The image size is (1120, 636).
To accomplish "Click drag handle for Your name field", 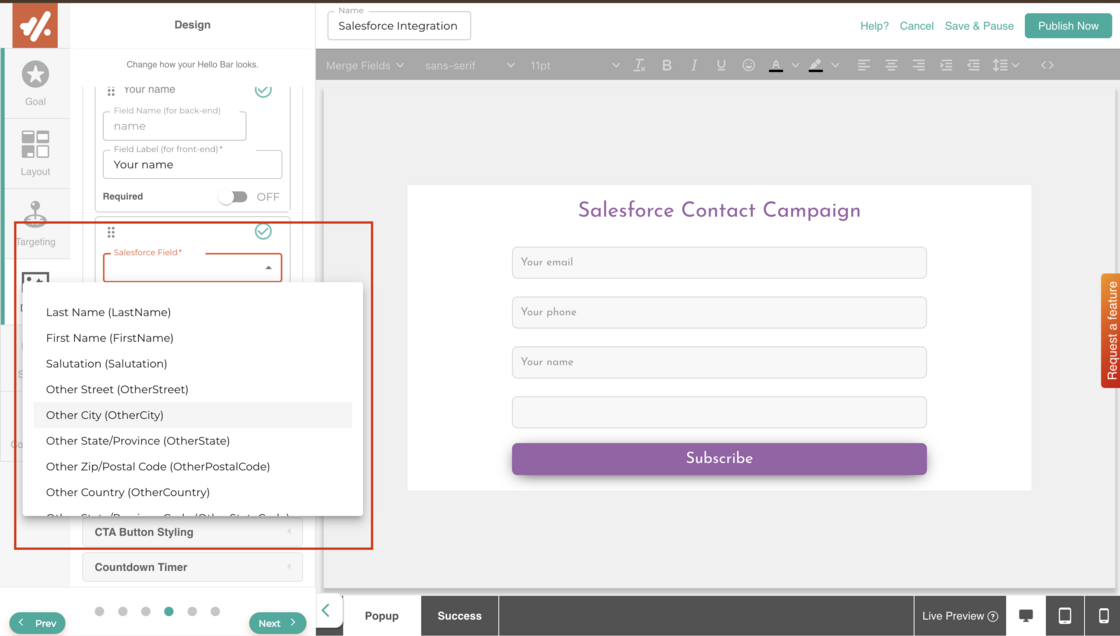I will pos(111,91).
